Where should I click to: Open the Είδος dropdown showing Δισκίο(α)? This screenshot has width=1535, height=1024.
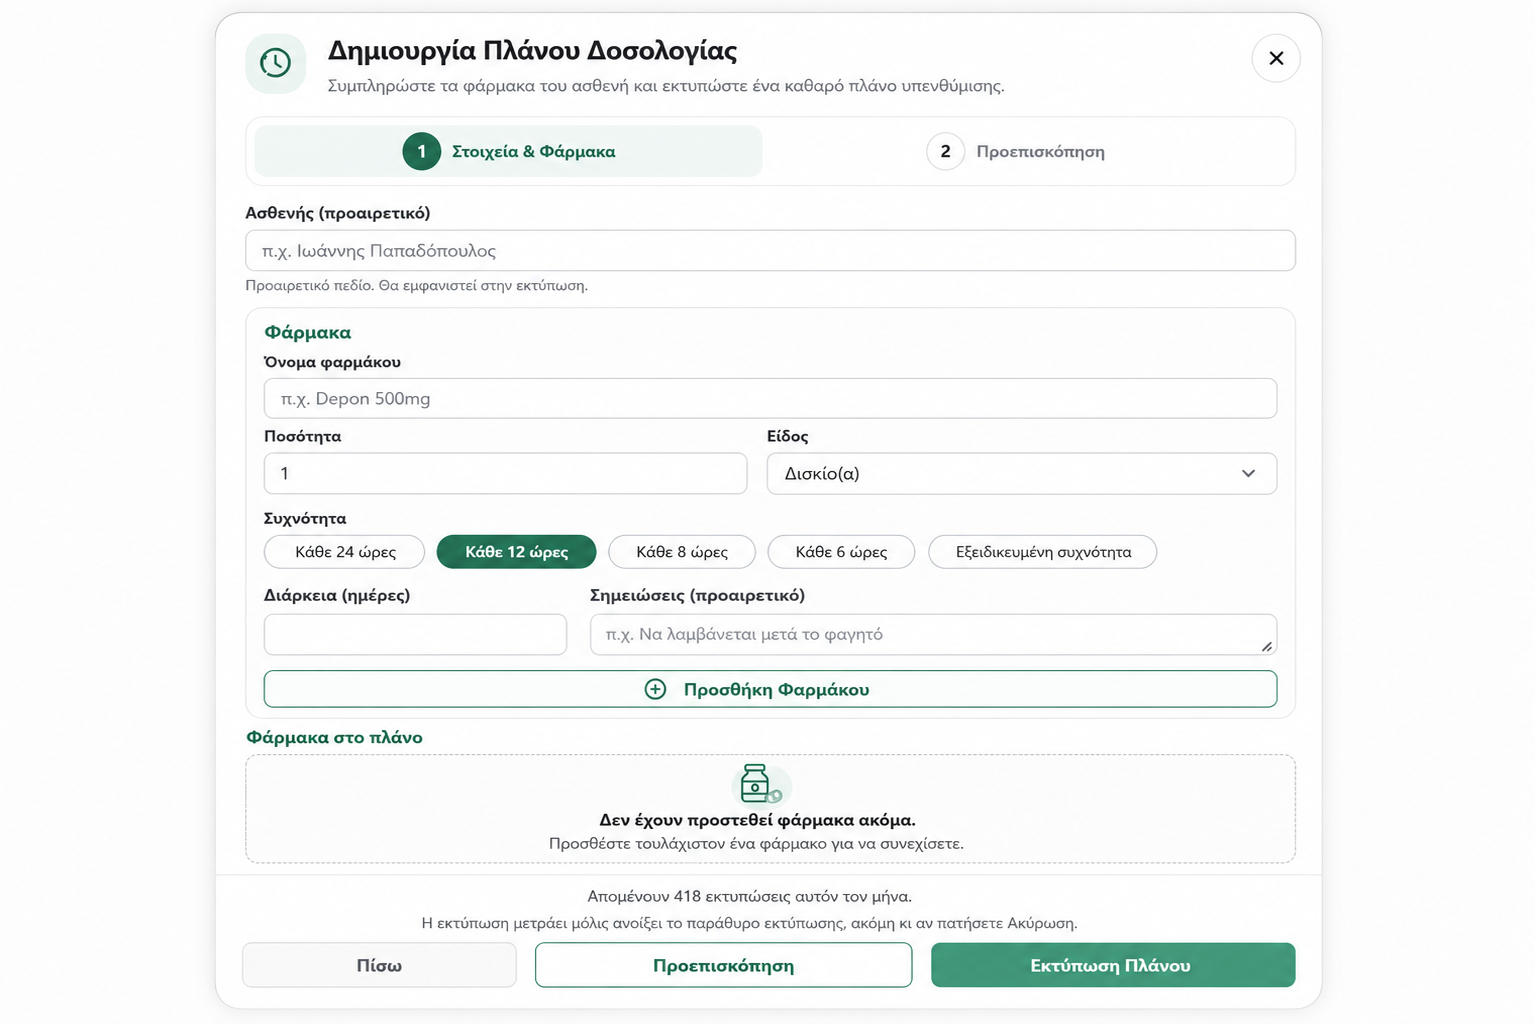pos(1021,473)
